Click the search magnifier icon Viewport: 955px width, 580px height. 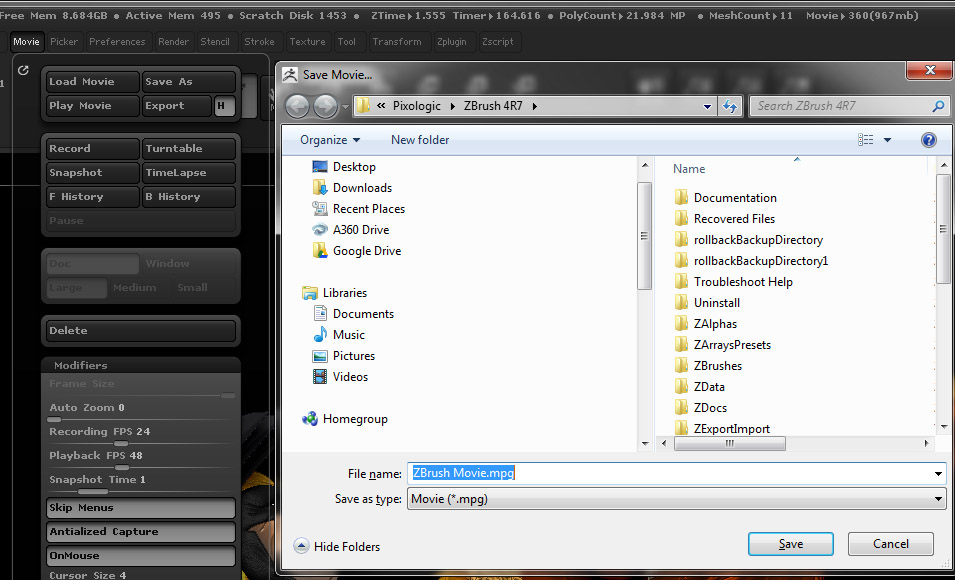(939, 106)
